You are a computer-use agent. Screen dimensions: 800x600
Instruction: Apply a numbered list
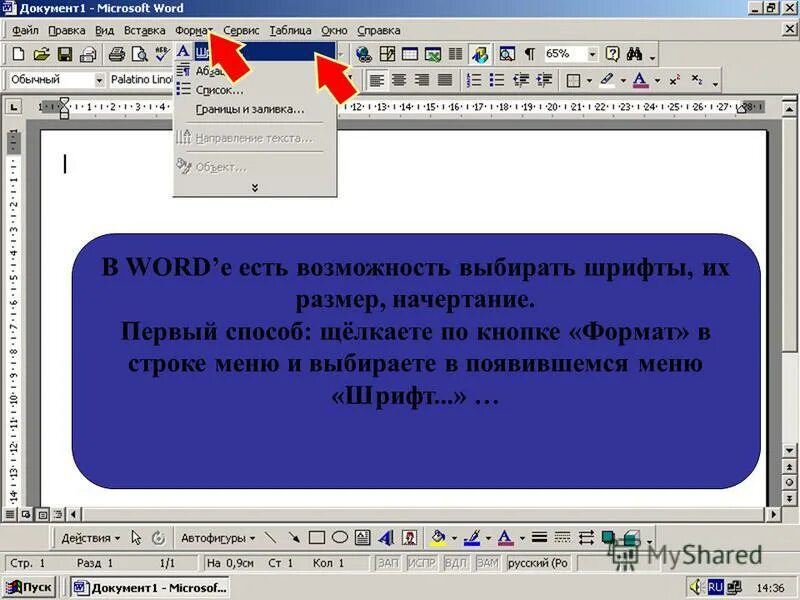474,80
